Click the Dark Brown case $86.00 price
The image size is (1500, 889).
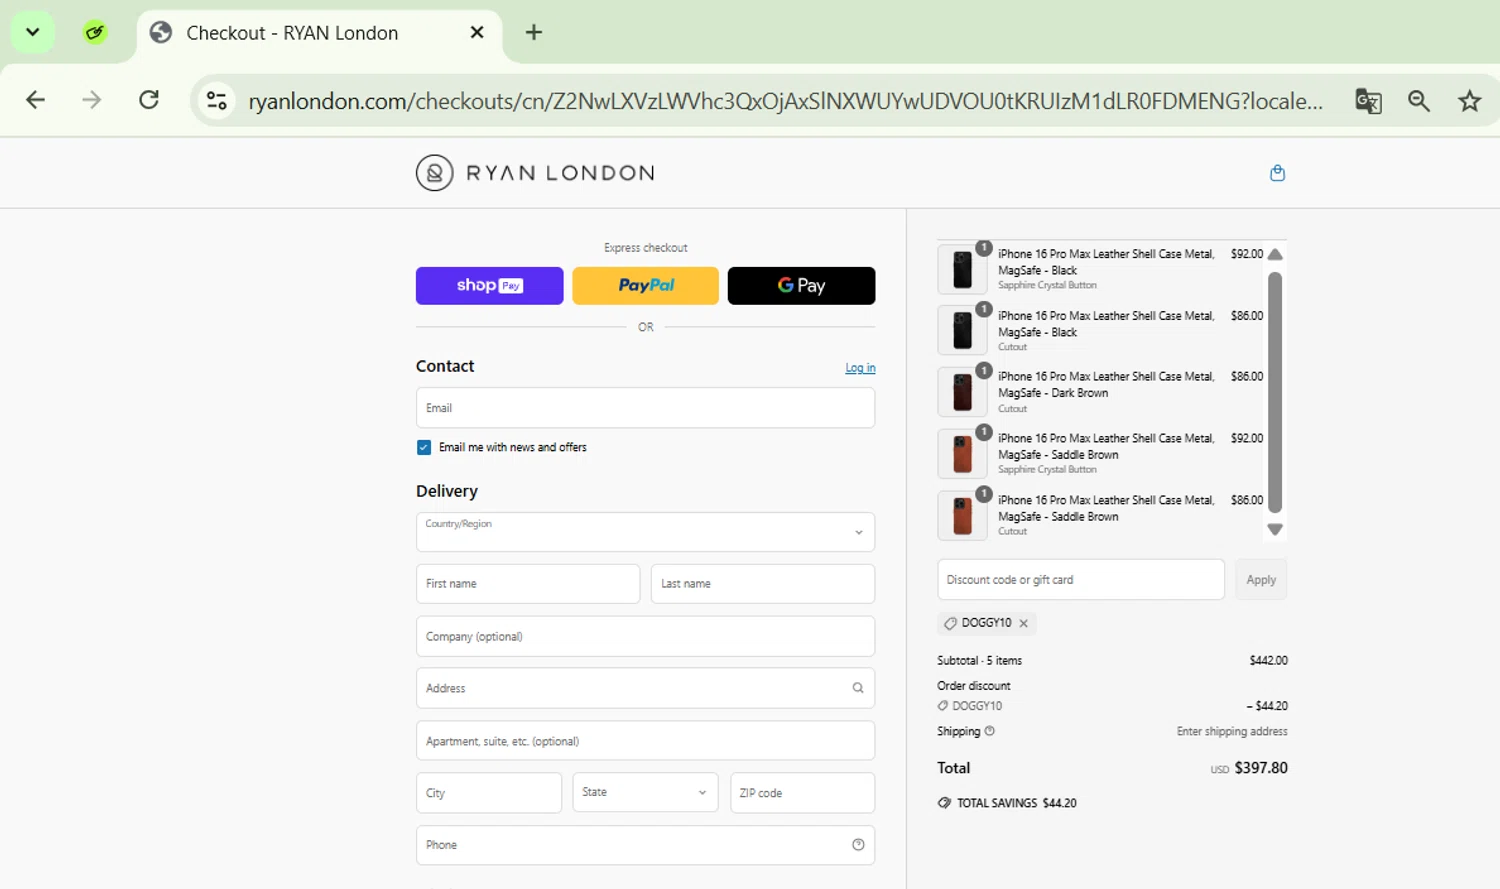(1247, 377)
